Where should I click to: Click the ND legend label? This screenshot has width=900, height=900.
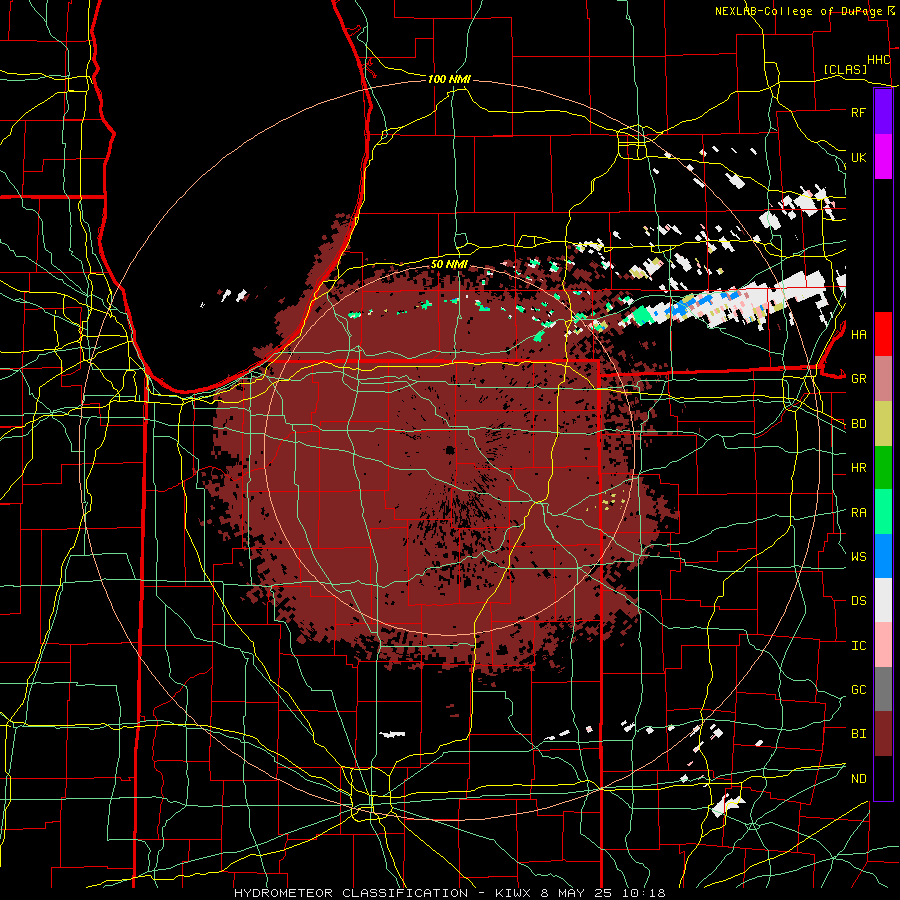(858, 779)
